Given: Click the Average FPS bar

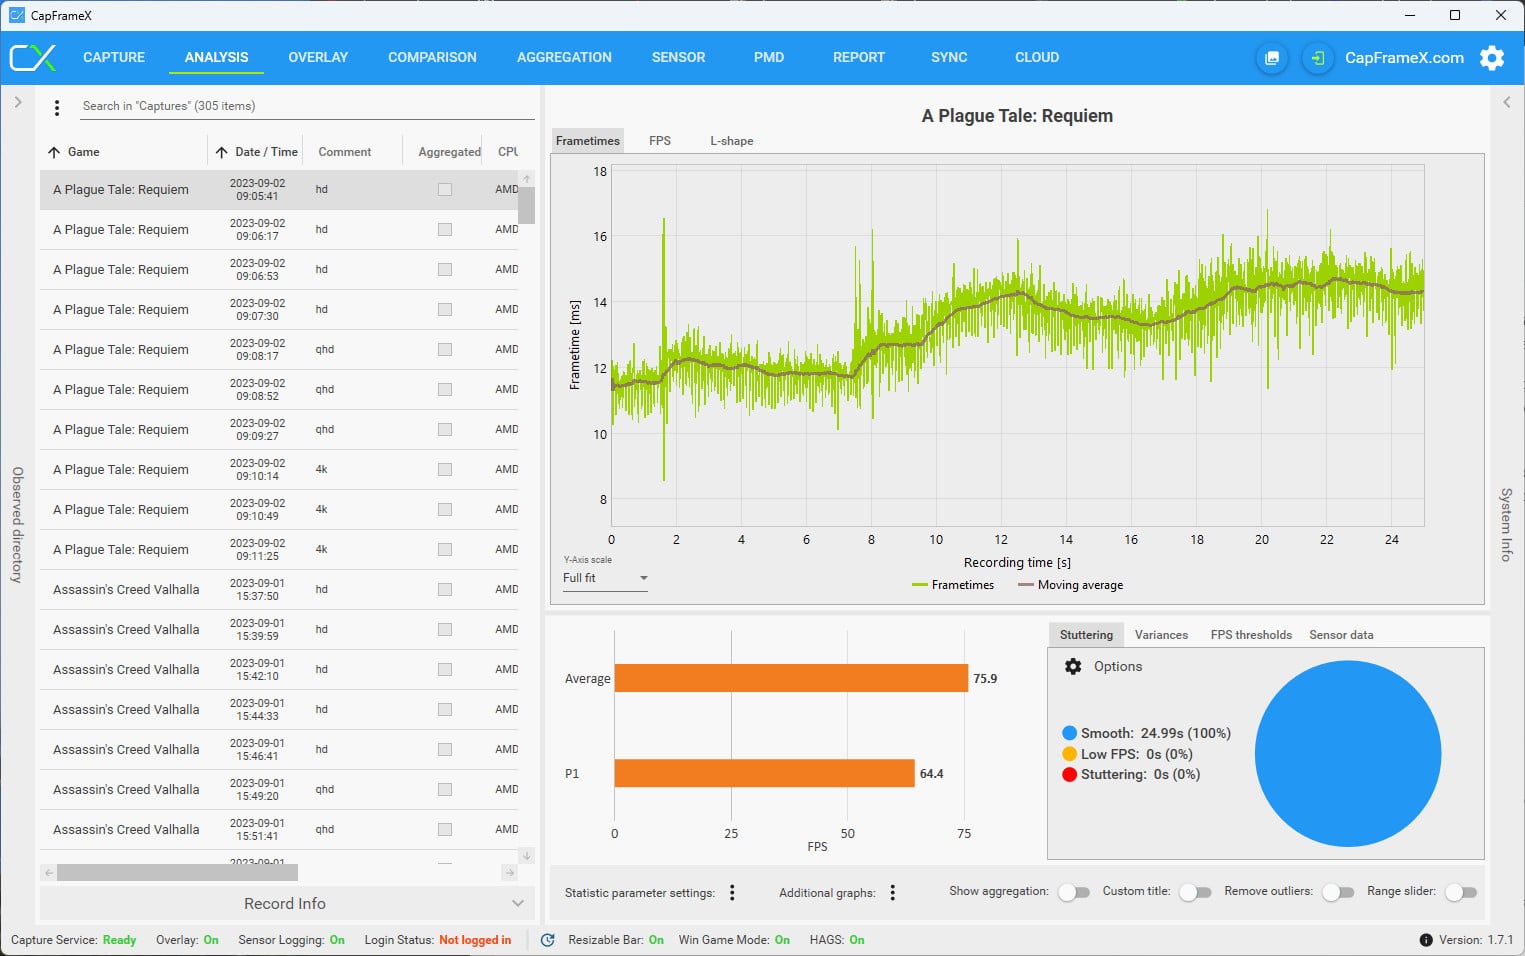Looking at the screenshot, I should pyautogui.click(x=791, y=678).
